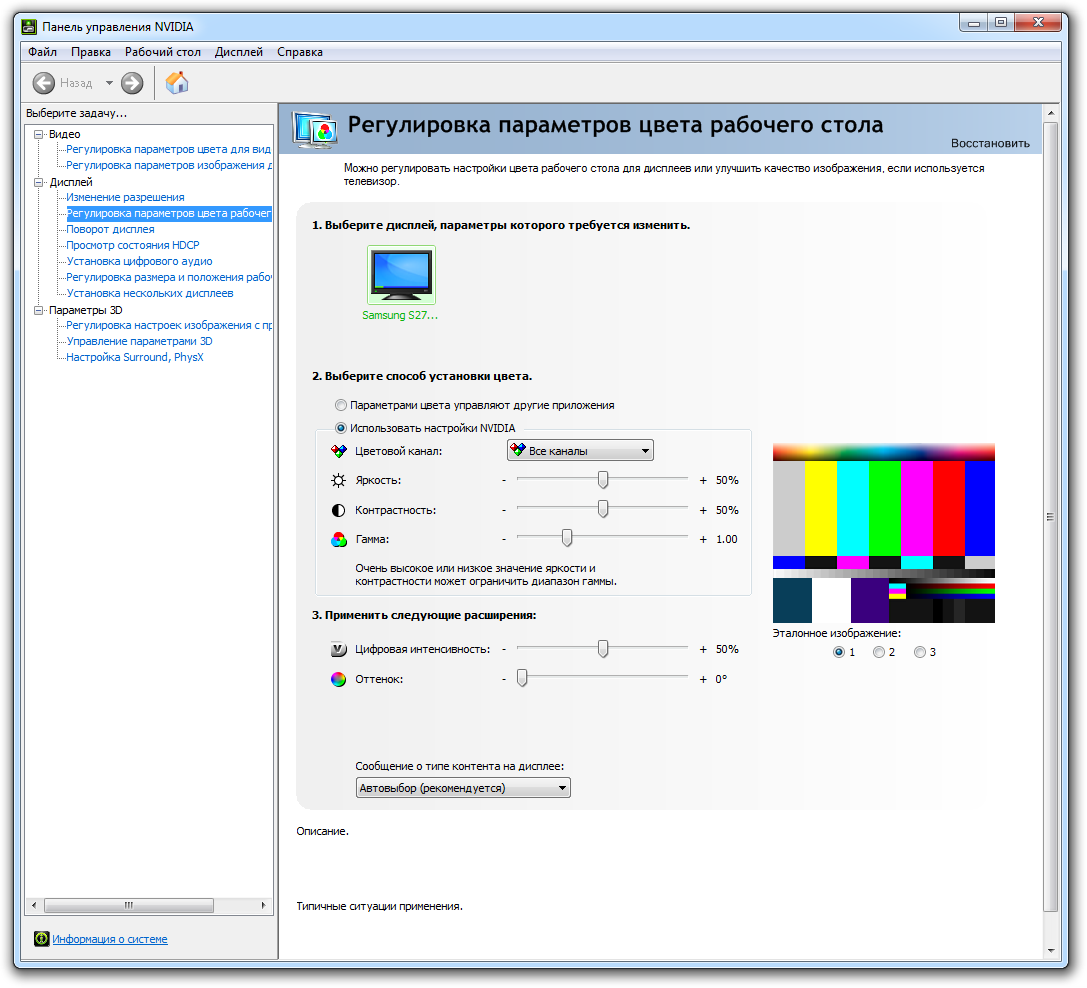
Task: Open 'Управление параметрами 3D' task
Action: tap(139, 341)
